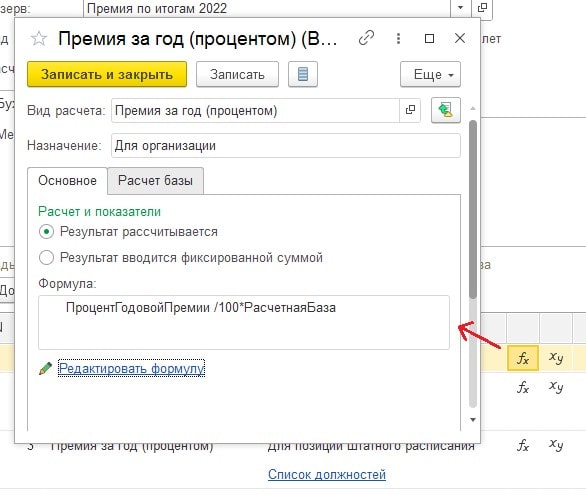Open the three-dot options menu
Screen dimensions: 586x495
coord(398,38)
